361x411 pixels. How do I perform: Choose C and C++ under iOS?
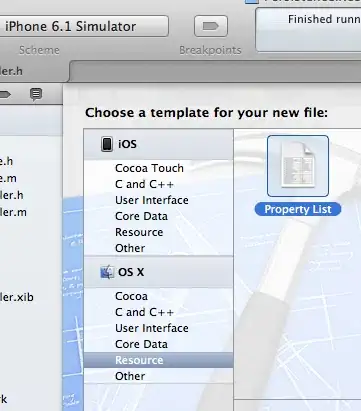pyautogui.click(x=144, y=184)
